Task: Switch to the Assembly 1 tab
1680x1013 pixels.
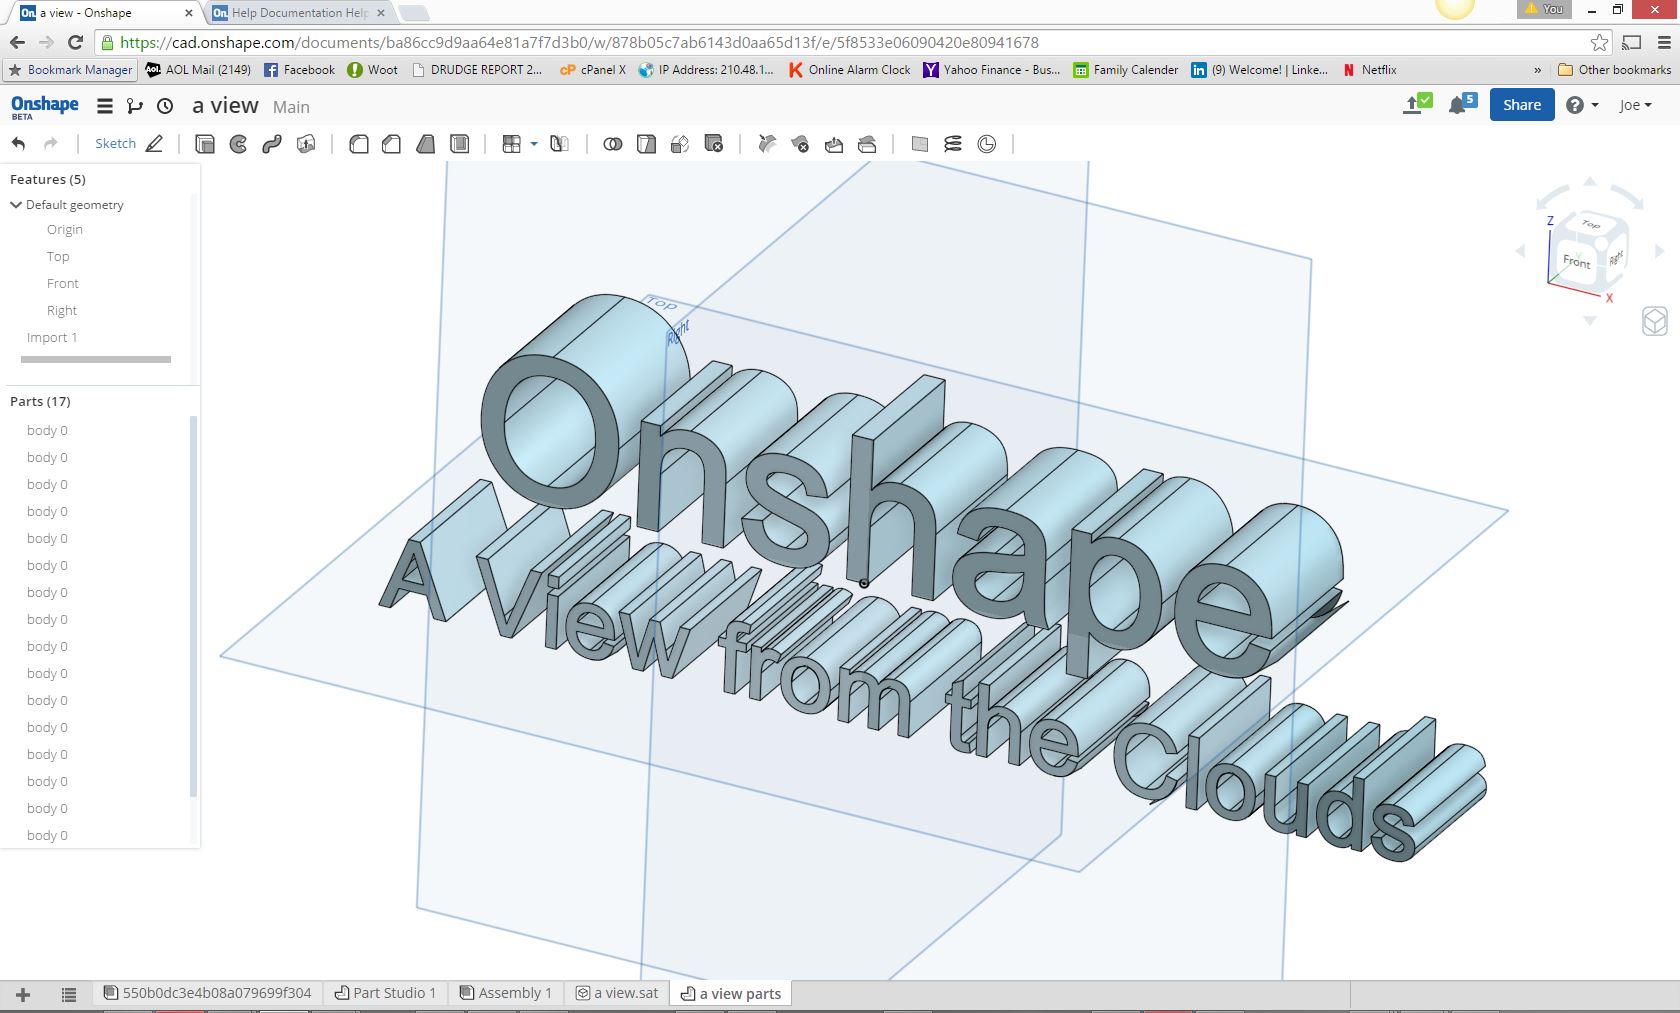Action: [x=506, y=993]
